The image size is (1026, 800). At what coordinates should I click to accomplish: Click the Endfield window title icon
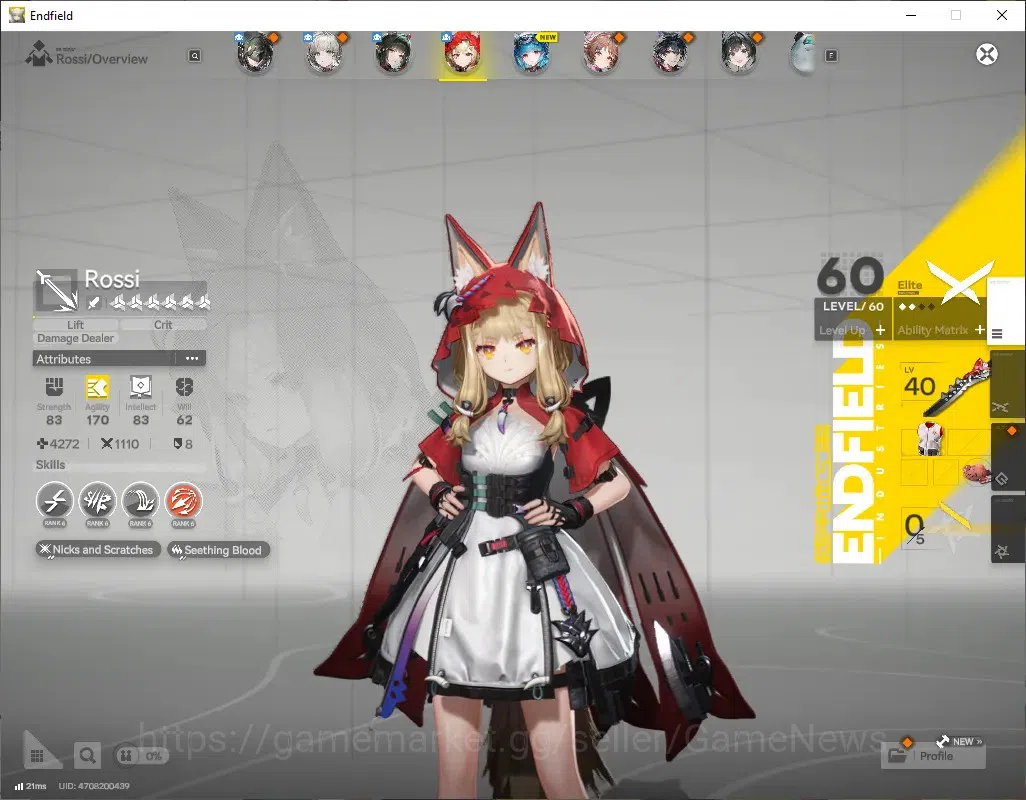coord(16,15)
